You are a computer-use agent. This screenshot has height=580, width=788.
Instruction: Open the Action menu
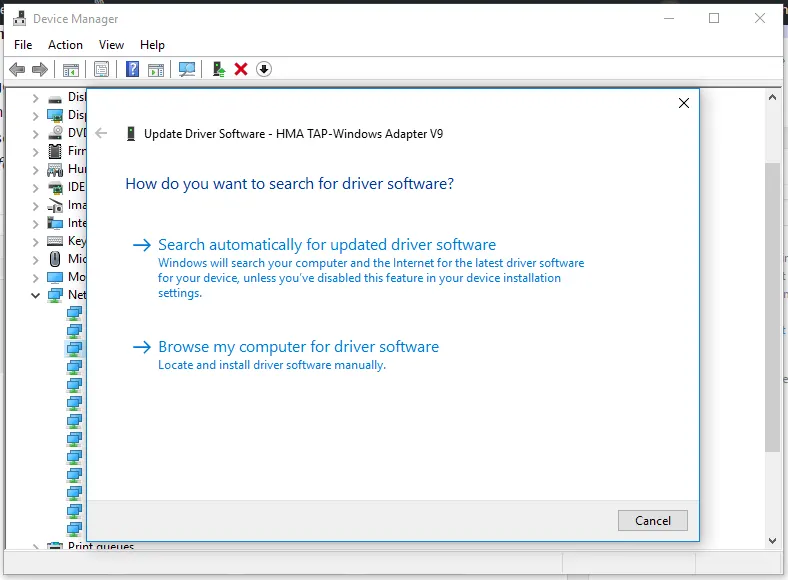pos(65,45)
